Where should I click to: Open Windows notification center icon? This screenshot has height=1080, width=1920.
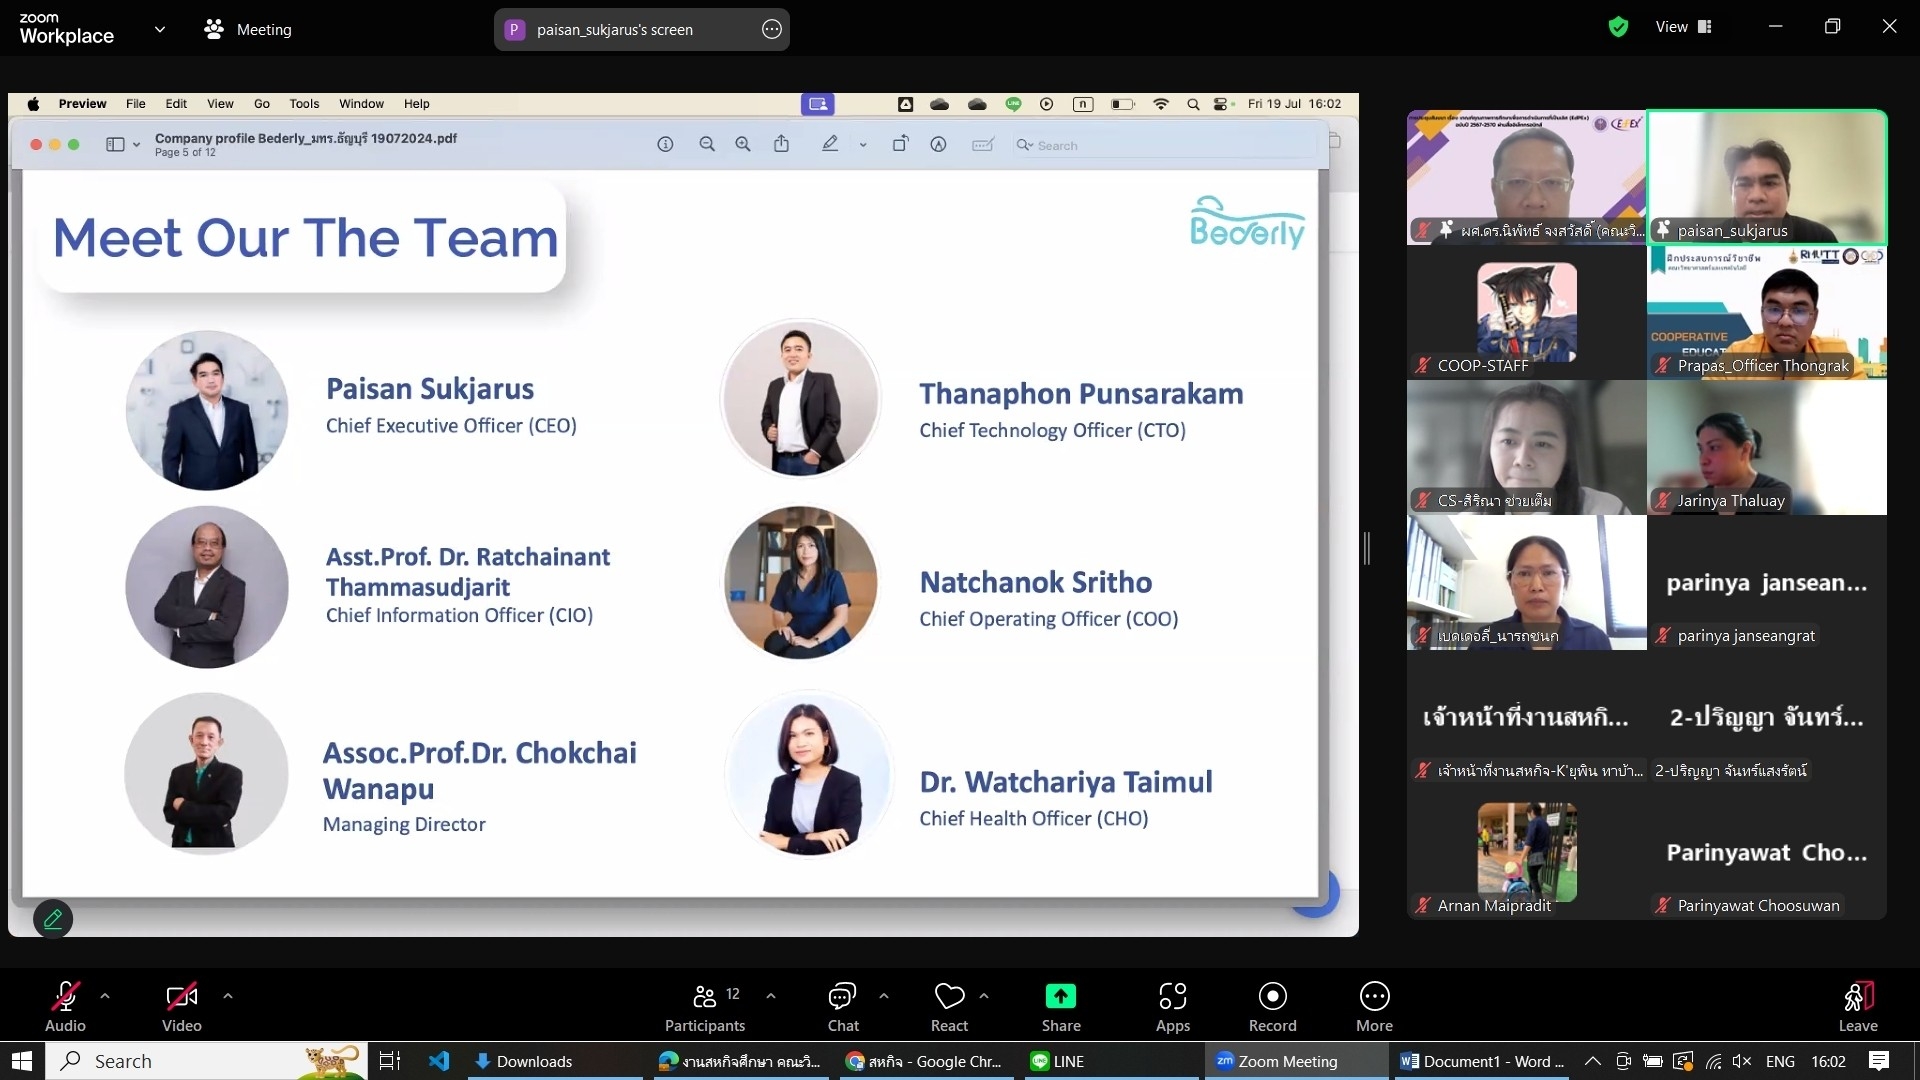[x=1879, y=1061]
